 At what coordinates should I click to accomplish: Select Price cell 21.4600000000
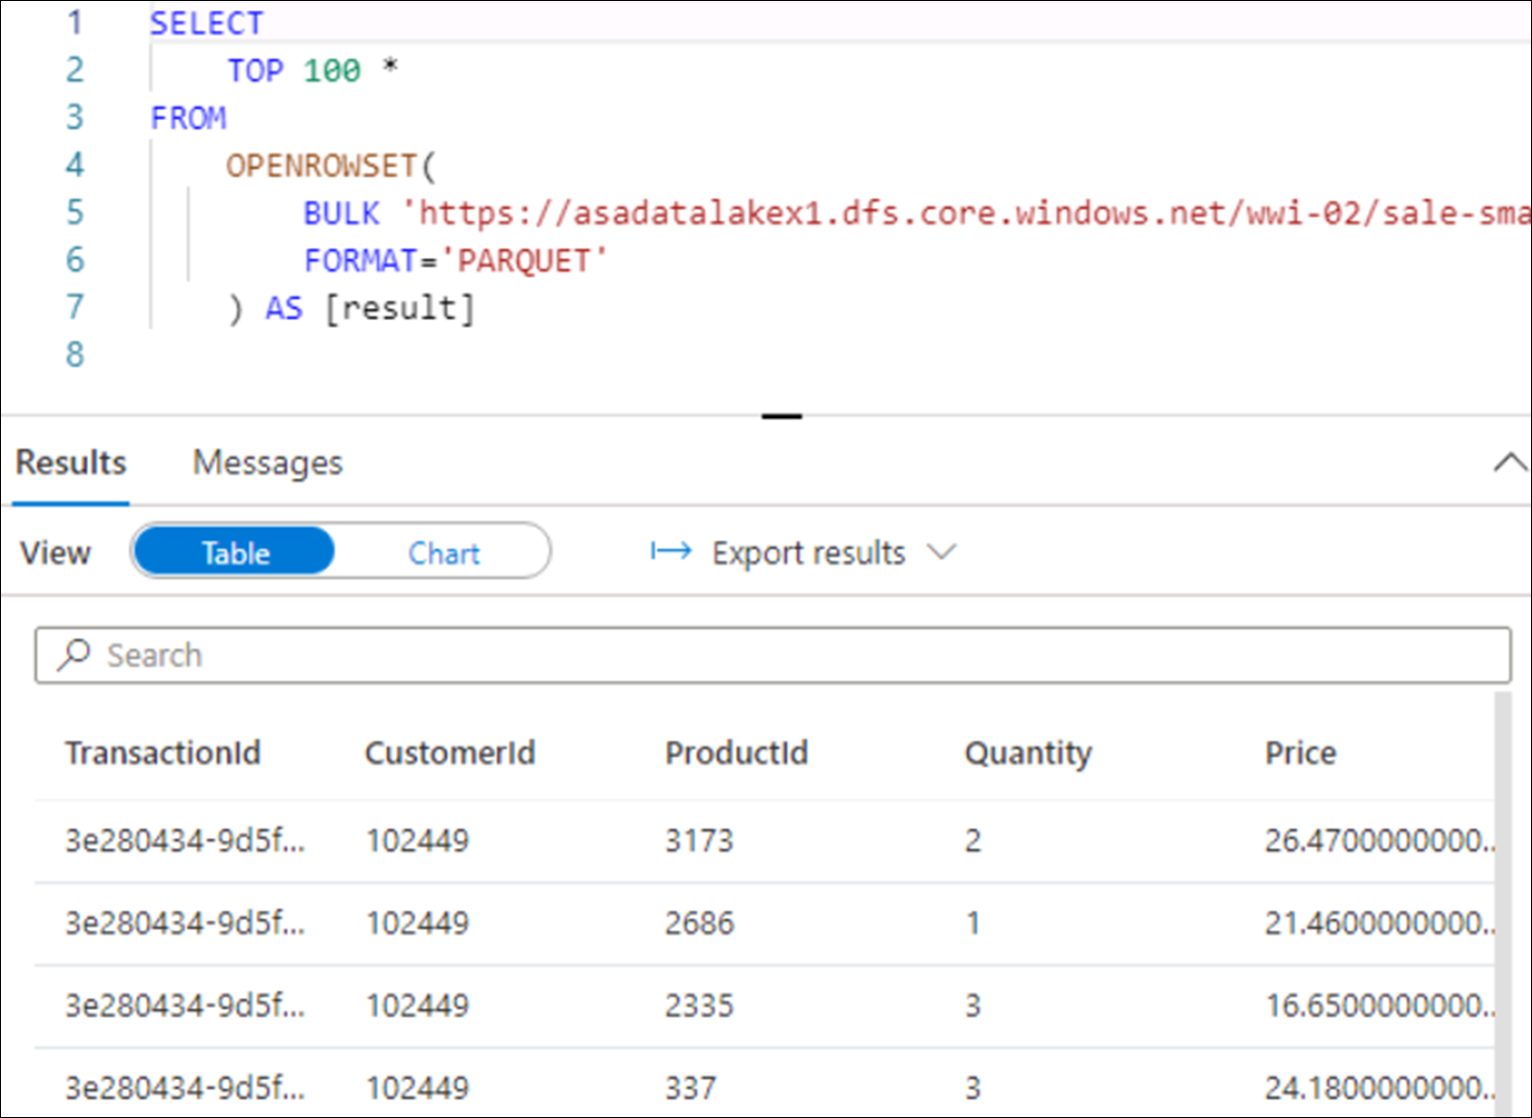click(x=1379, y=923)
